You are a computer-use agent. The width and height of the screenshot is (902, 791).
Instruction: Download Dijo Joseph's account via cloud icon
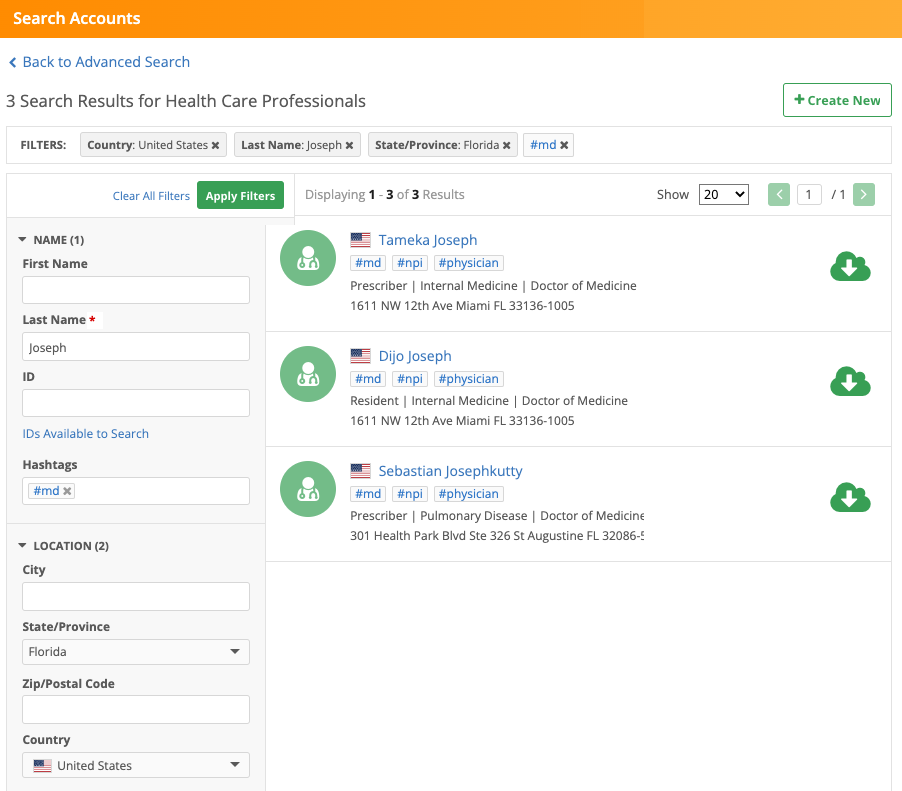click(x=850, y=382)
